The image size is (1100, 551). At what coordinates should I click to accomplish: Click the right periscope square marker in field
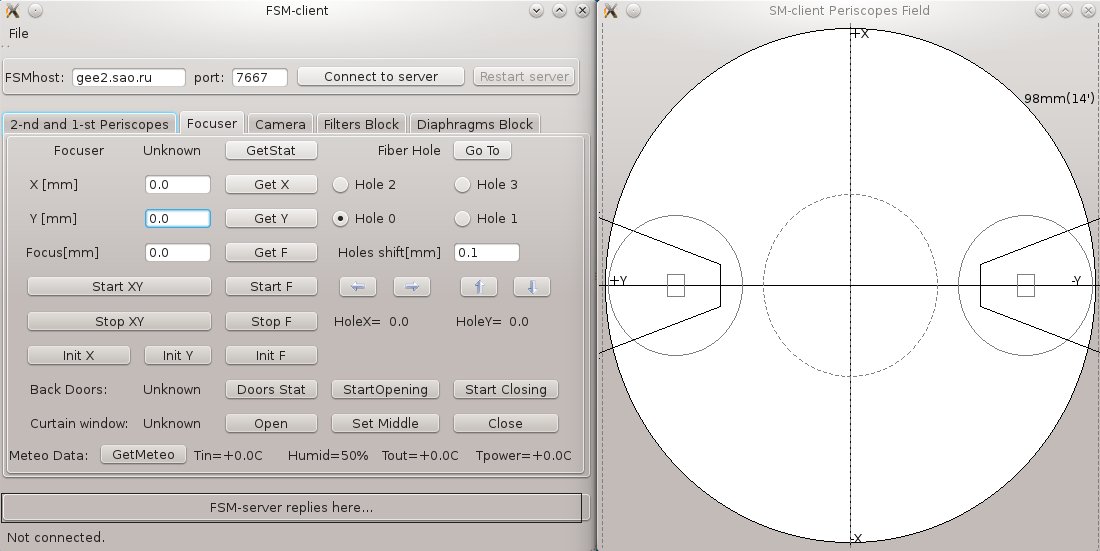click(x=1026, y=286)
